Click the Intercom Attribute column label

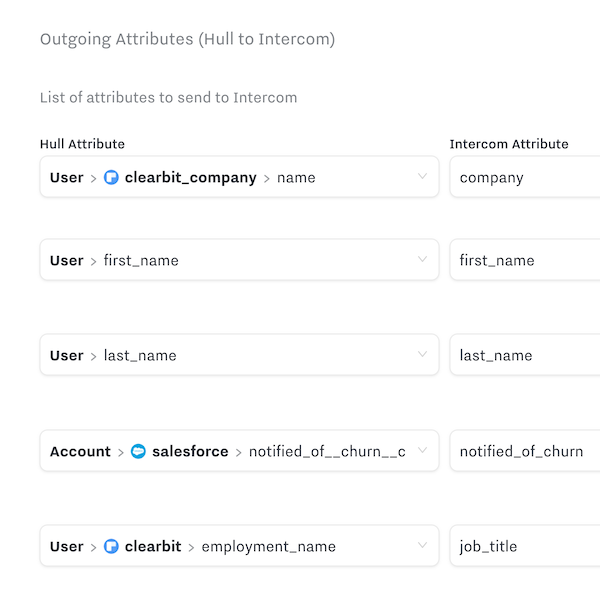point(509,144)
